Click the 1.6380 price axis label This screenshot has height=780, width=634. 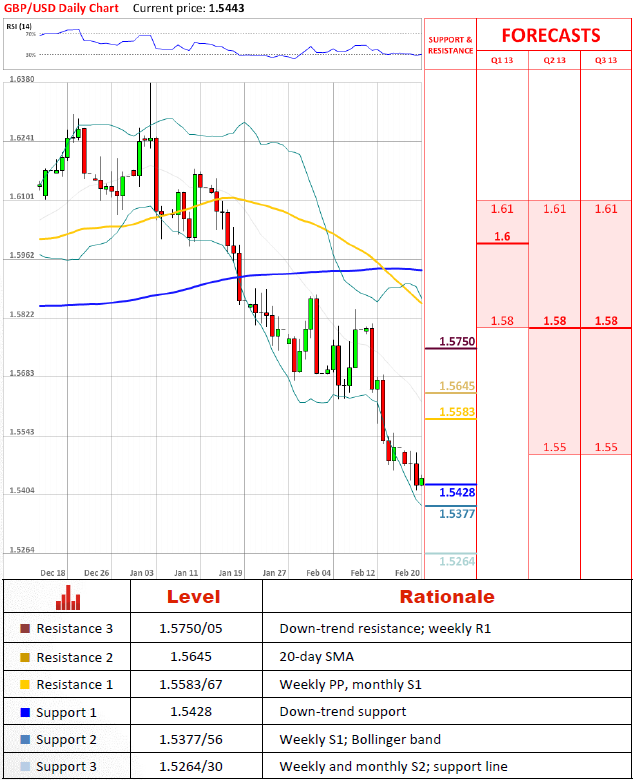click(22, 79)
